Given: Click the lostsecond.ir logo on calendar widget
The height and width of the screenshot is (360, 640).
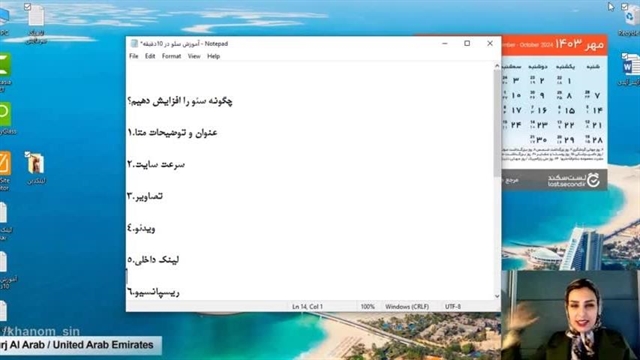Looking at the screenshot, I should [573, 180].
